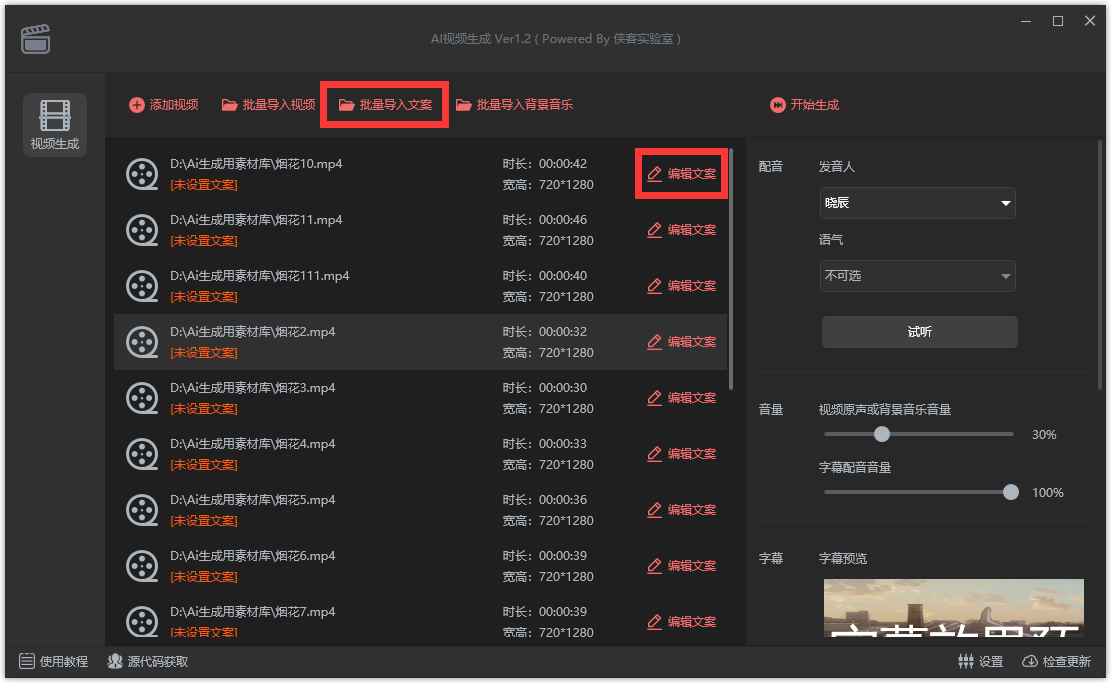Open the 设置 sliders icon in status bar

click(x=966, y=661)
